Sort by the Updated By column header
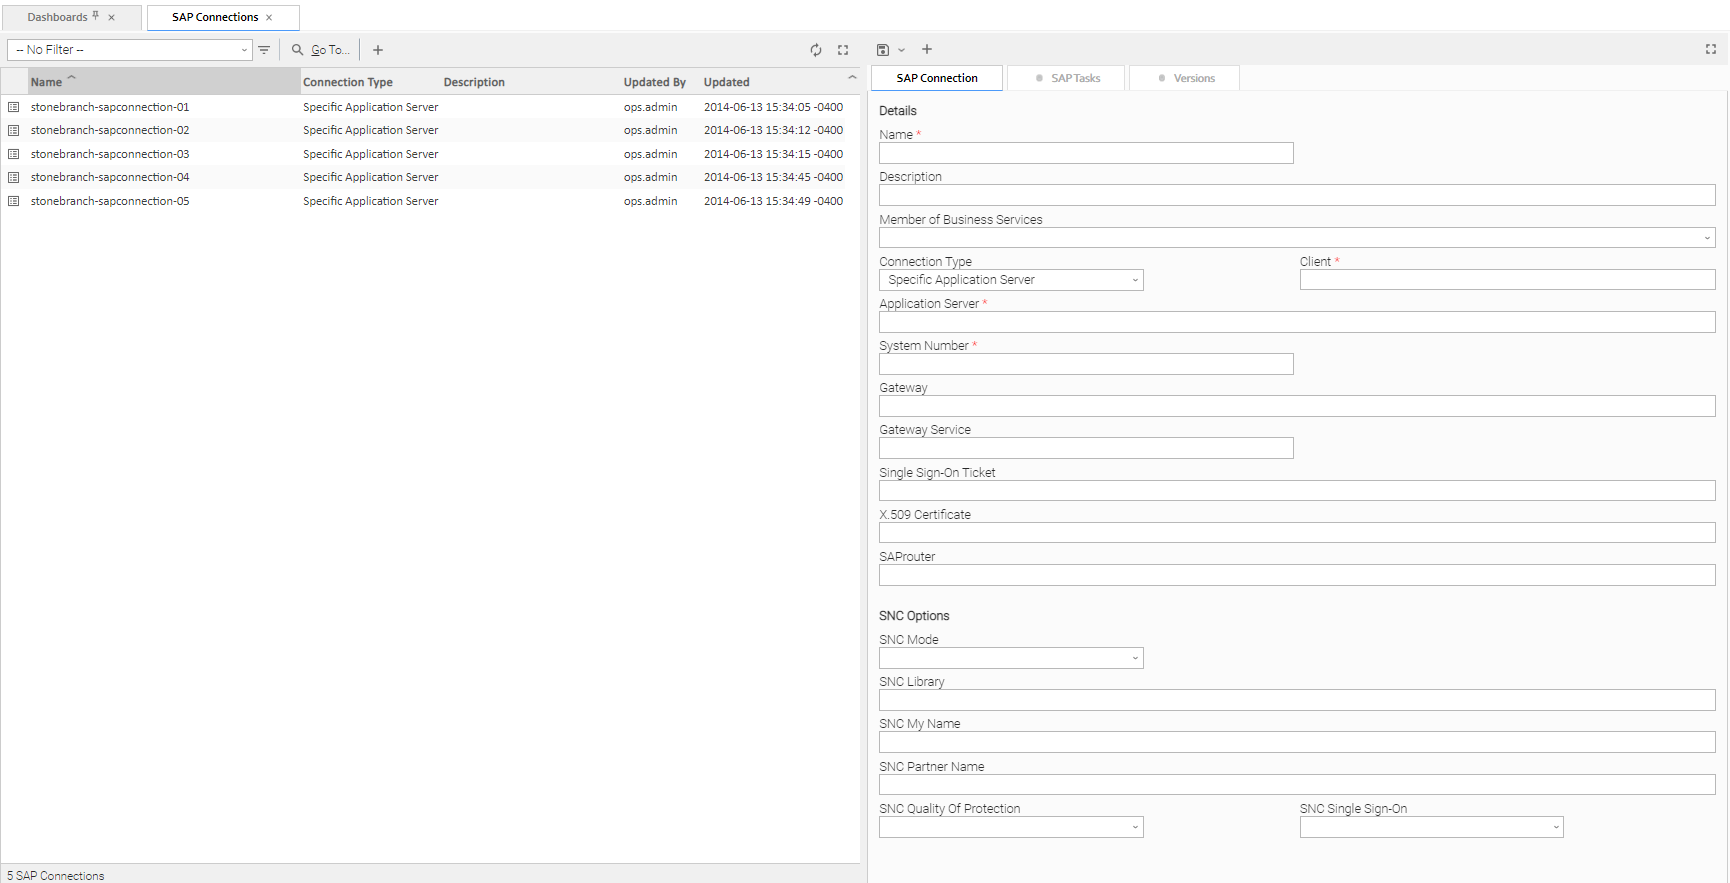This screenshot has width=1730, height=883. pos(654,82)
